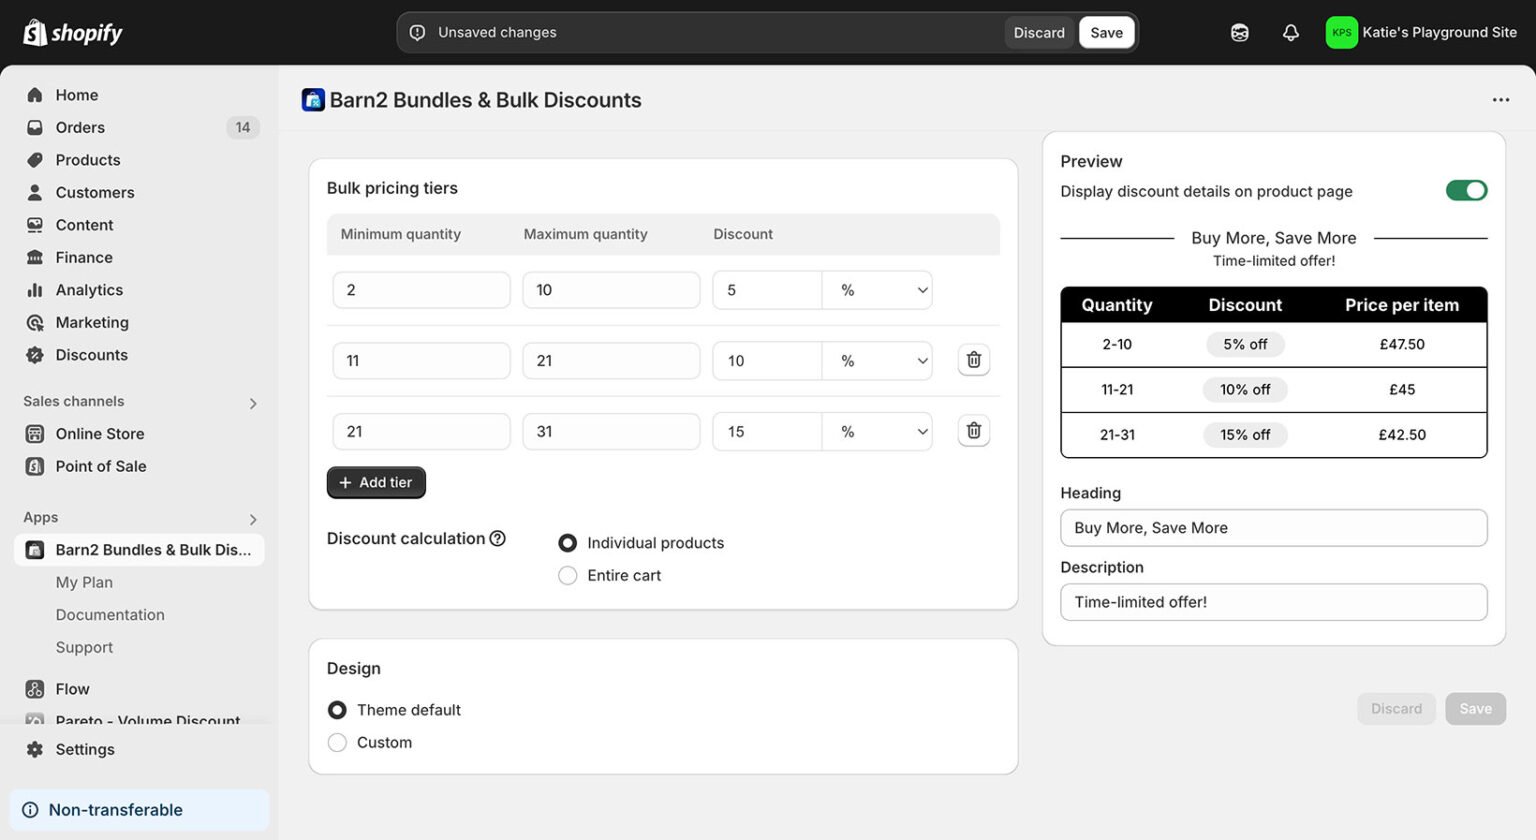Expand the Apps section chevron
1536x840 pixels.
(x=252, y=519)
